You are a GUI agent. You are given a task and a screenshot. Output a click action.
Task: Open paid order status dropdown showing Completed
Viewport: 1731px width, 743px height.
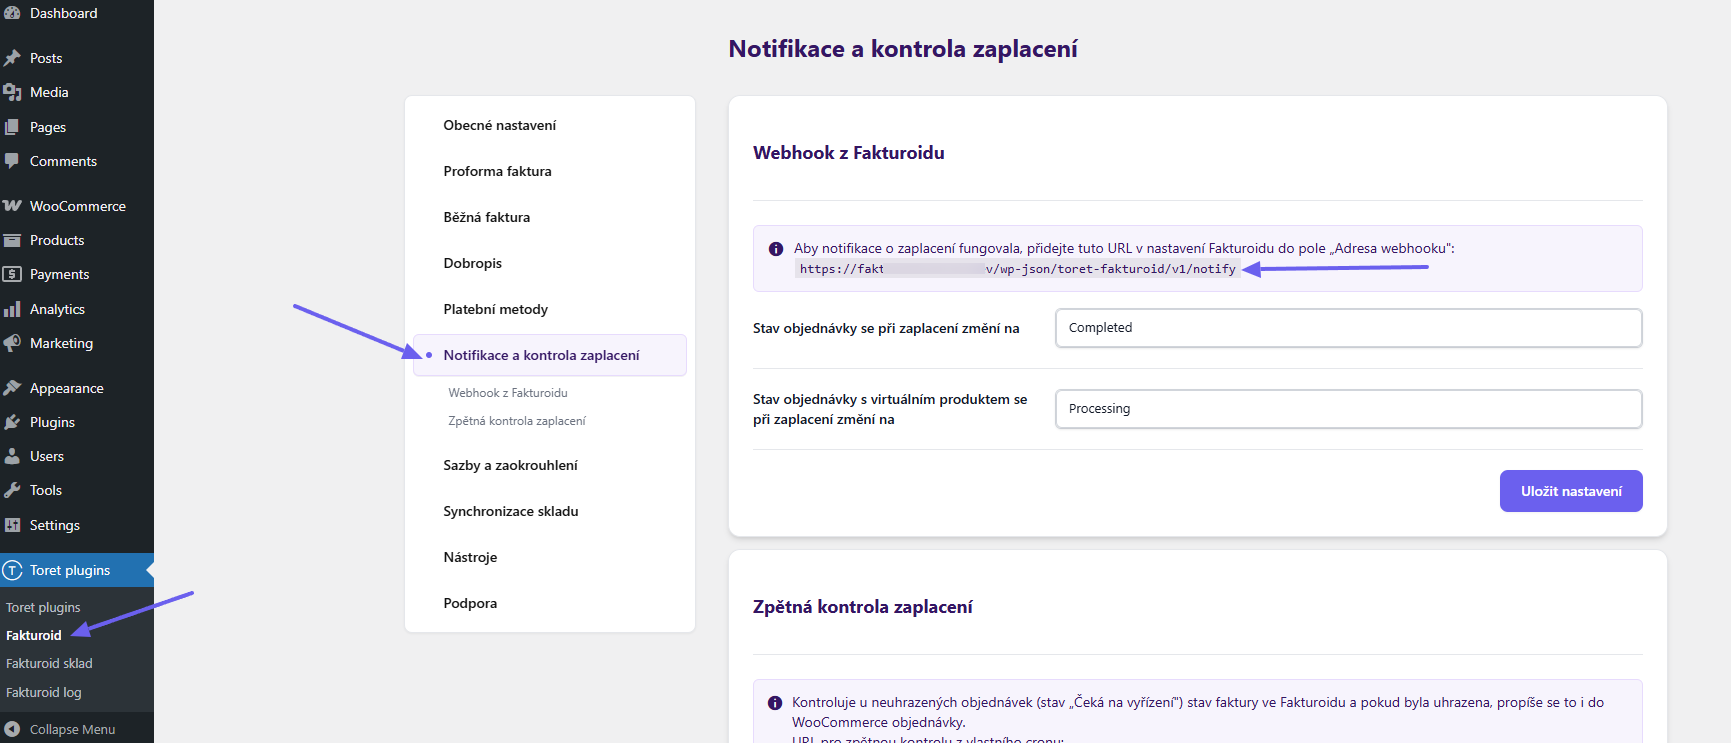(1348, 328)
